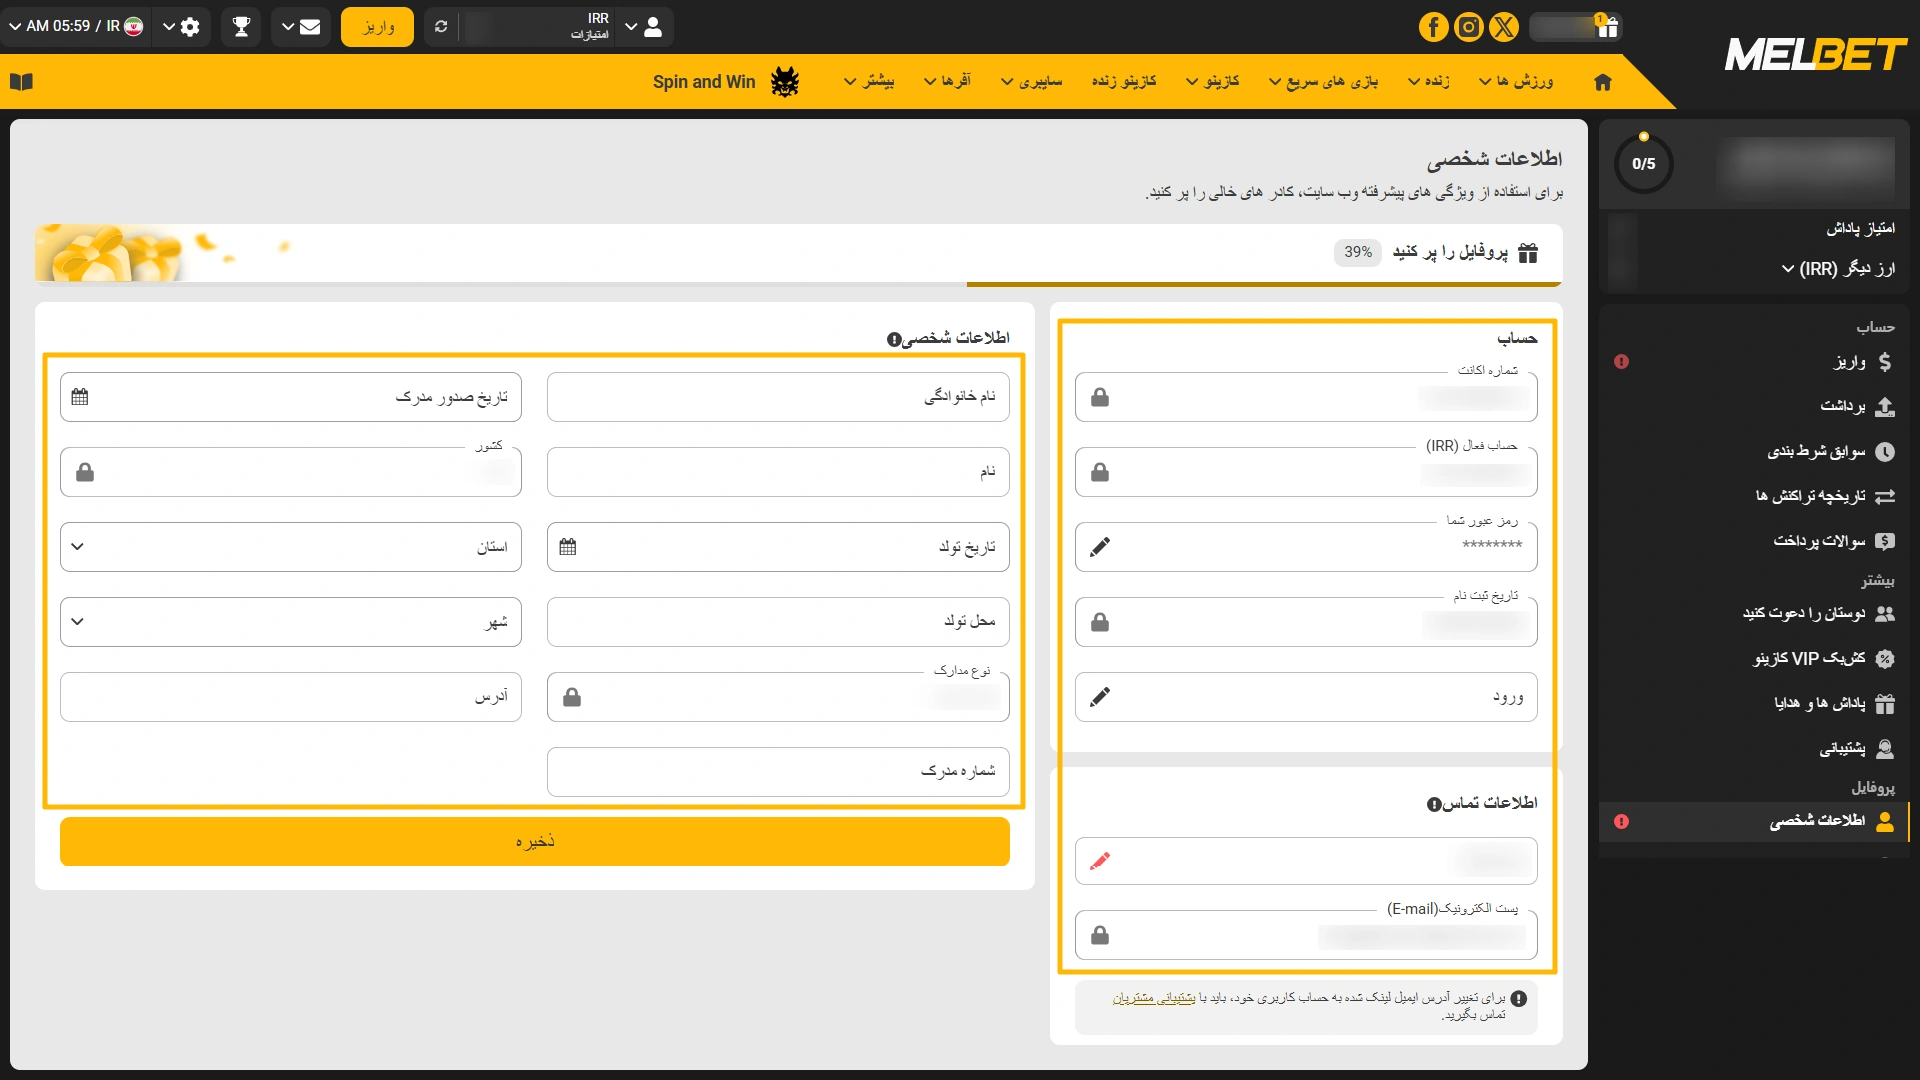The height and width of the screenshot is (1080, 1920).
Task: Open پشتیبانی مشتریان customer support link
Action: pos(1153,998)
